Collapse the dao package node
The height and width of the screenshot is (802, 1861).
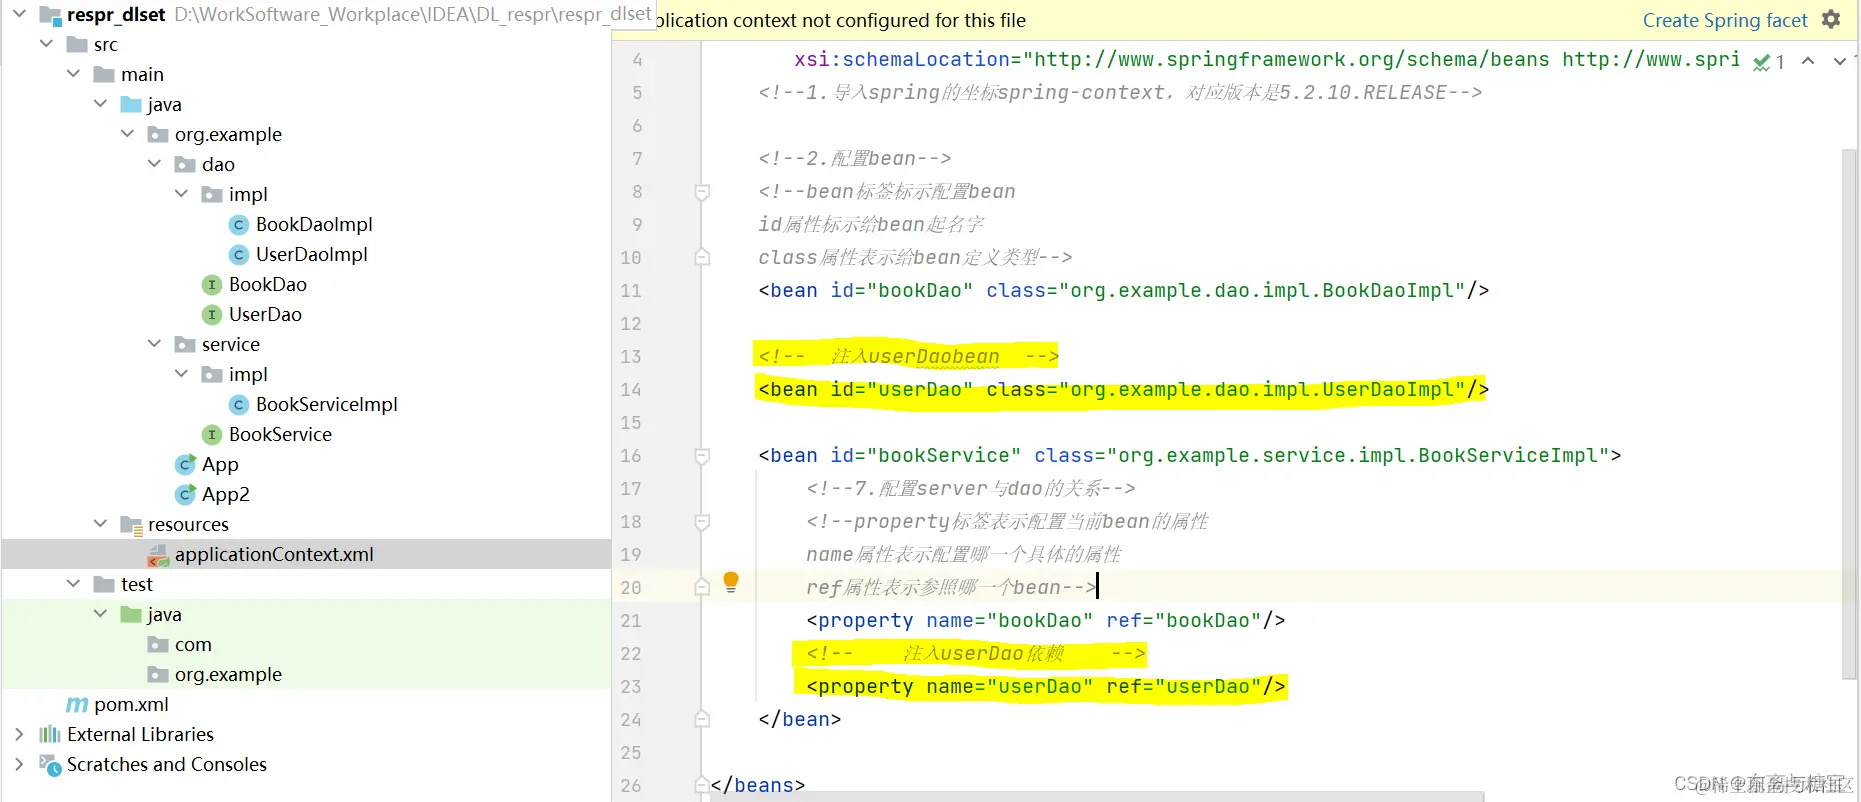pos(154,164)
